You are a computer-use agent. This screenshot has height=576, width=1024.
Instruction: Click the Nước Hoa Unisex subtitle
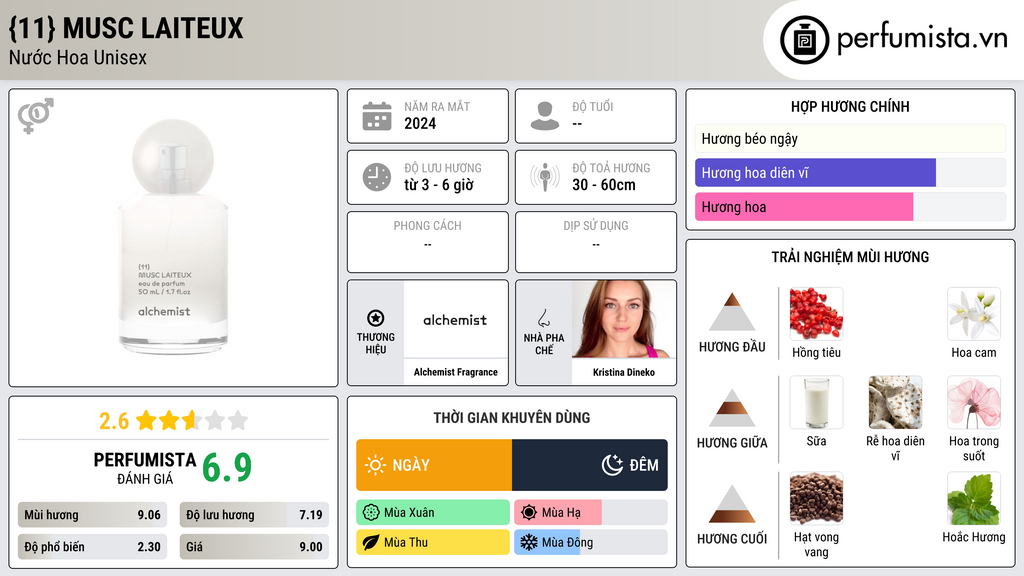click(x=78, y=57)
